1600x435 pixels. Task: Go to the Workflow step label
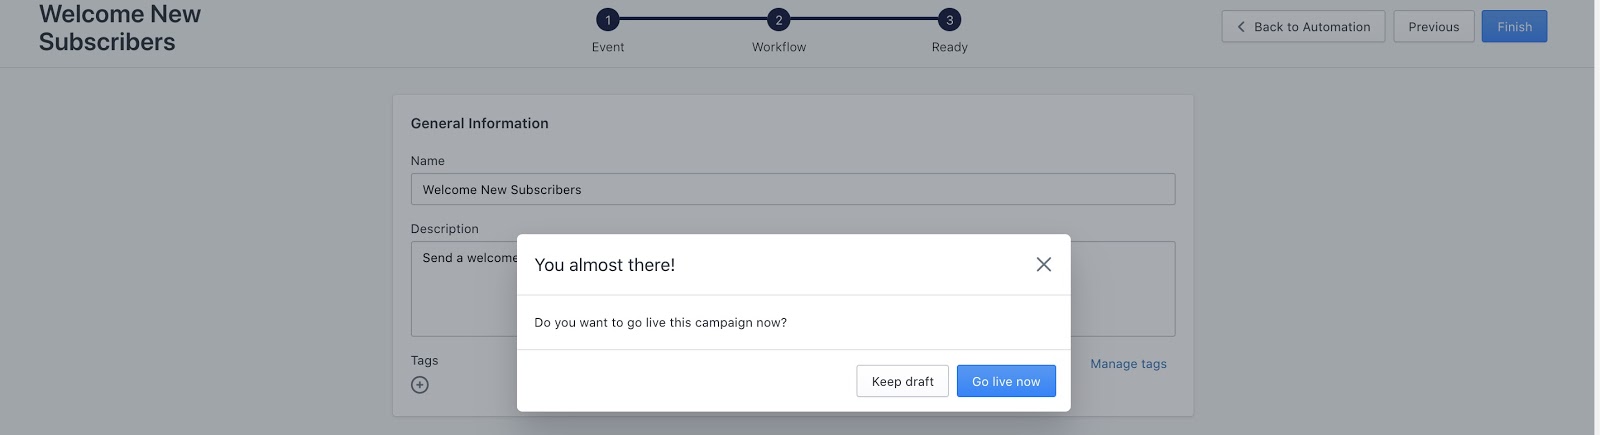point(779,47)
